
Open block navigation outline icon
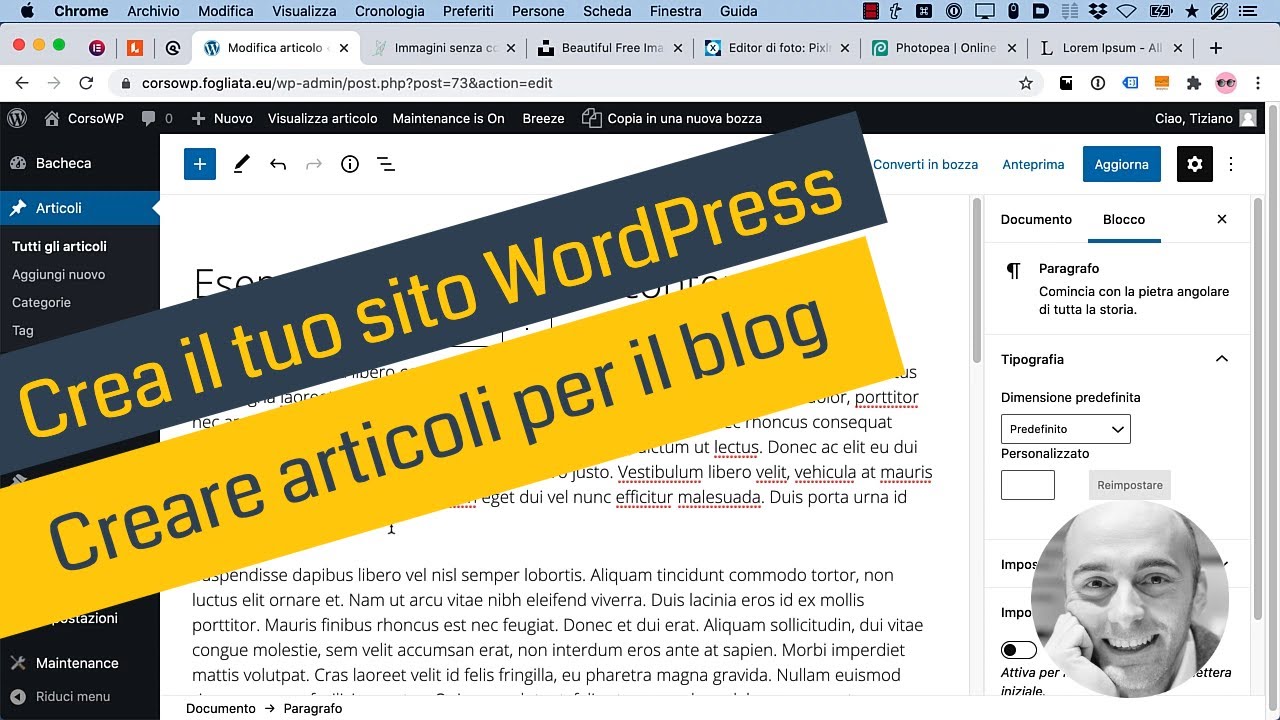point(386,164)
